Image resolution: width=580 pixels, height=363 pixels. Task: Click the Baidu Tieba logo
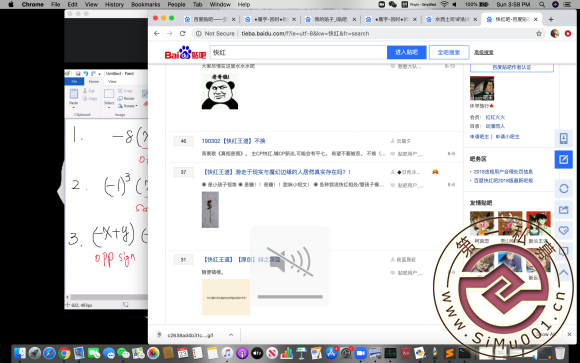point(185,53)
